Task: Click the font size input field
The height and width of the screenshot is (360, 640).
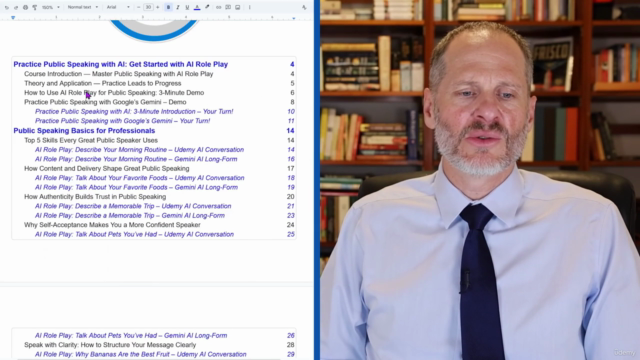Action: click(148, 7)
